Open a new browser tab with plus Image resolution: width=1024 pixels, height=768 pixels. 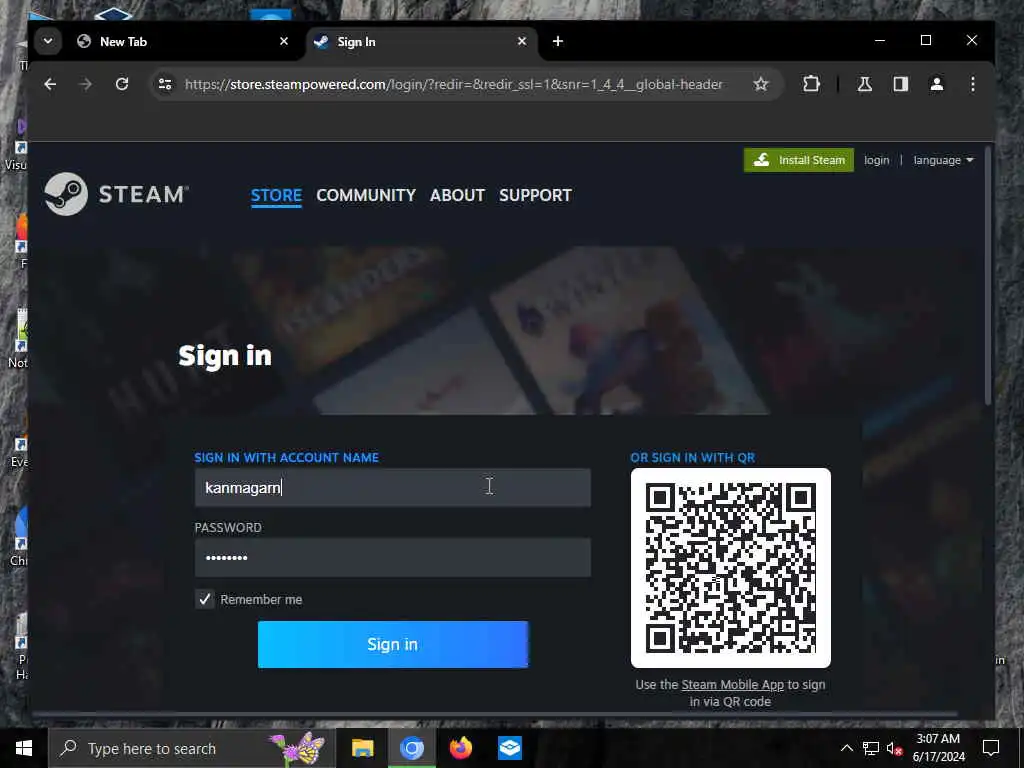pyautogui.click(x=558, y=42)
